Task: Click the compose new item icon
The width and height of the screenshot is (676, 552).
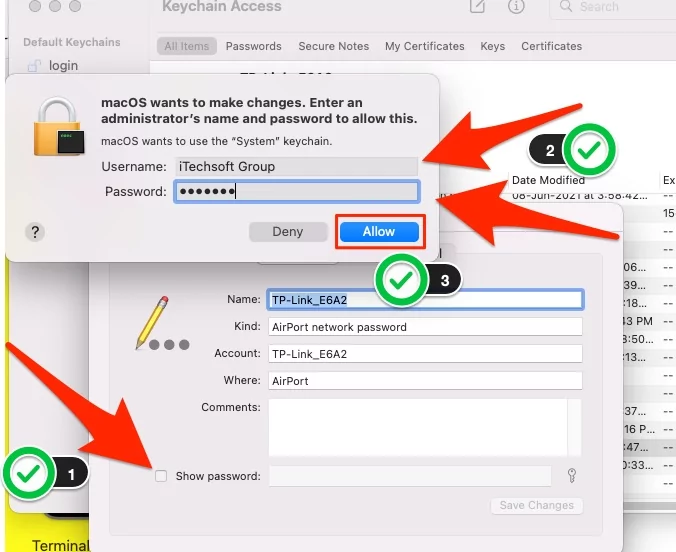Action: click(478, 6)
